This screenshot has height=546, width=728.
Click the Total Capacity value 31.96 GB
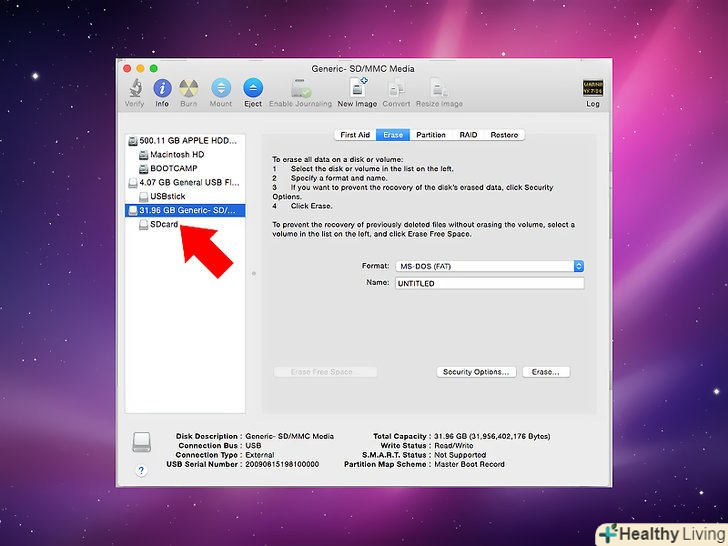(492, 436)
